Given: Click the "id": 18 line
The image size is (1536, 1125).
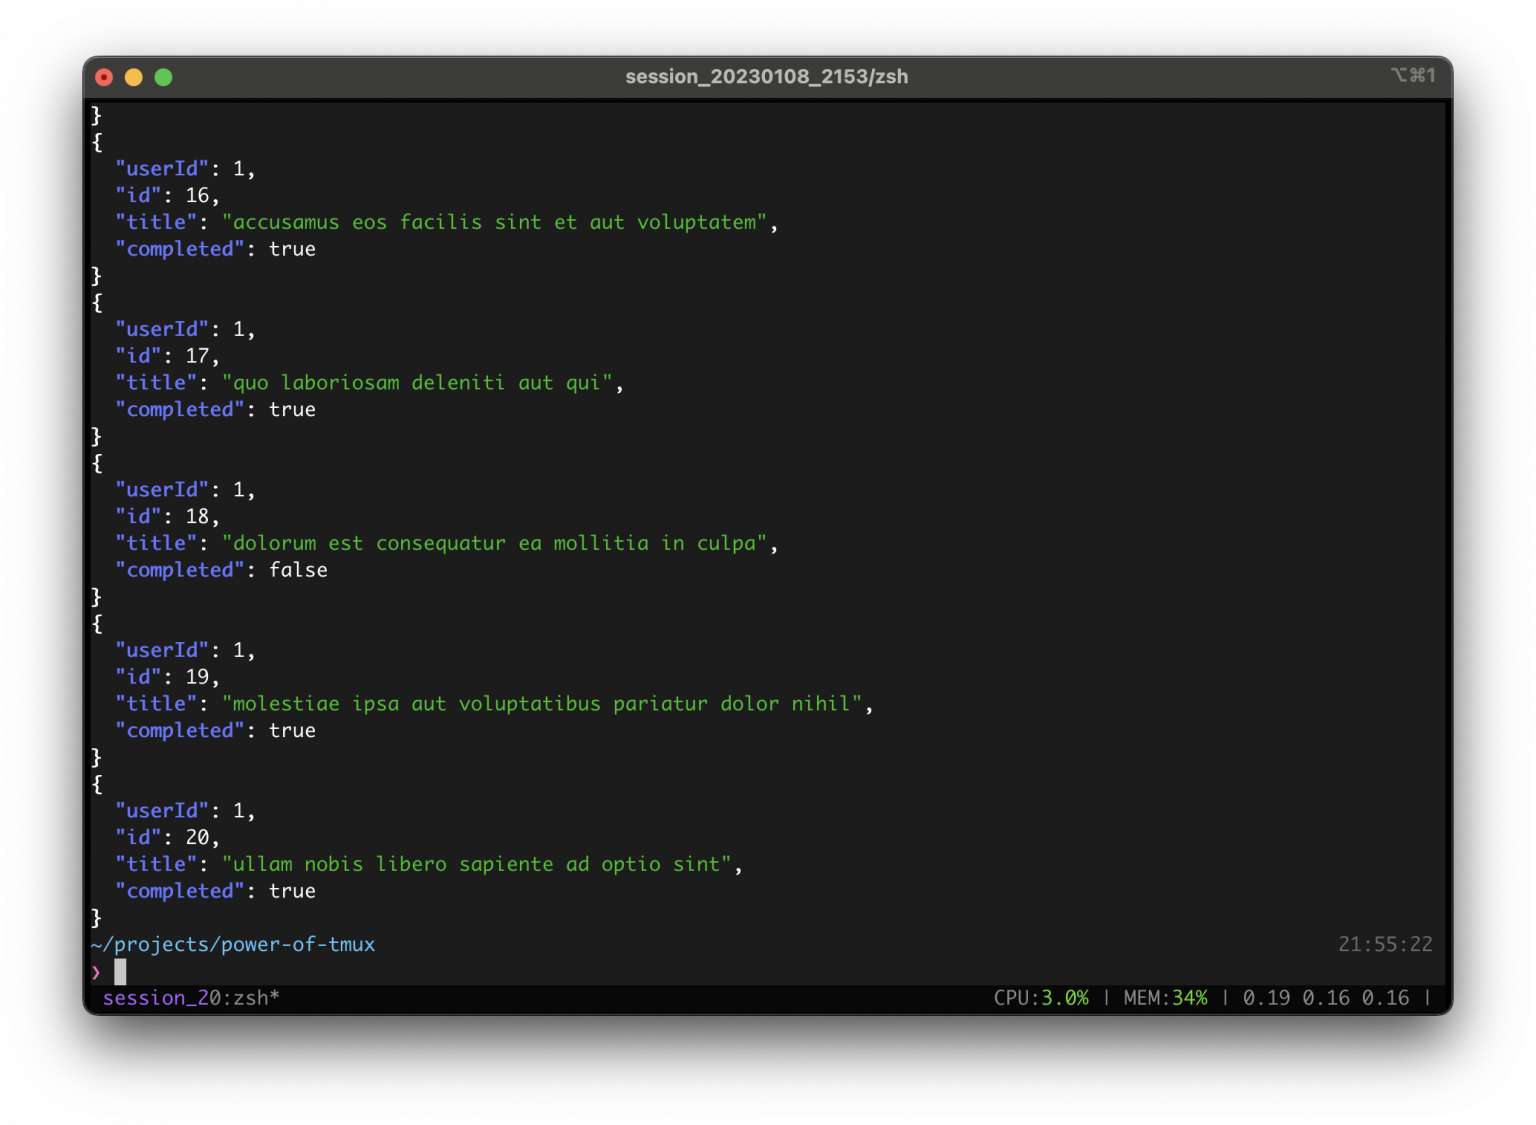Looking at the screenshot, I should click(167, 516).
